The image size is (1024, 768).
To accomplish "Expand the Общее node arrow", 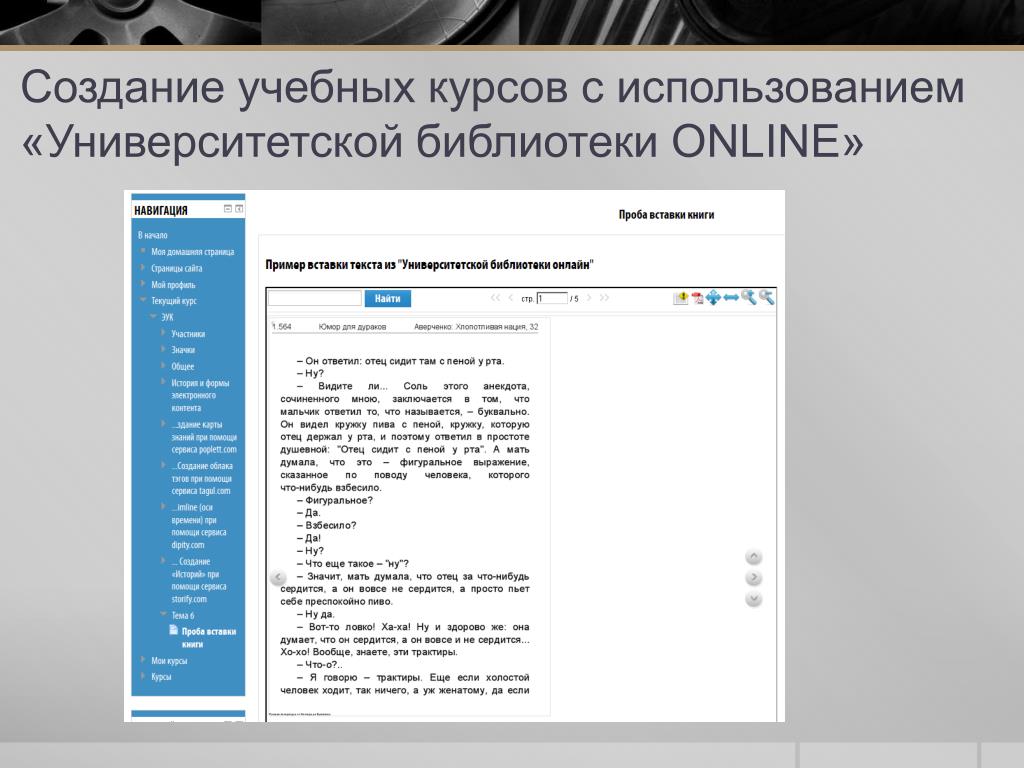I will pyautogui.click(x=163, y=365).
